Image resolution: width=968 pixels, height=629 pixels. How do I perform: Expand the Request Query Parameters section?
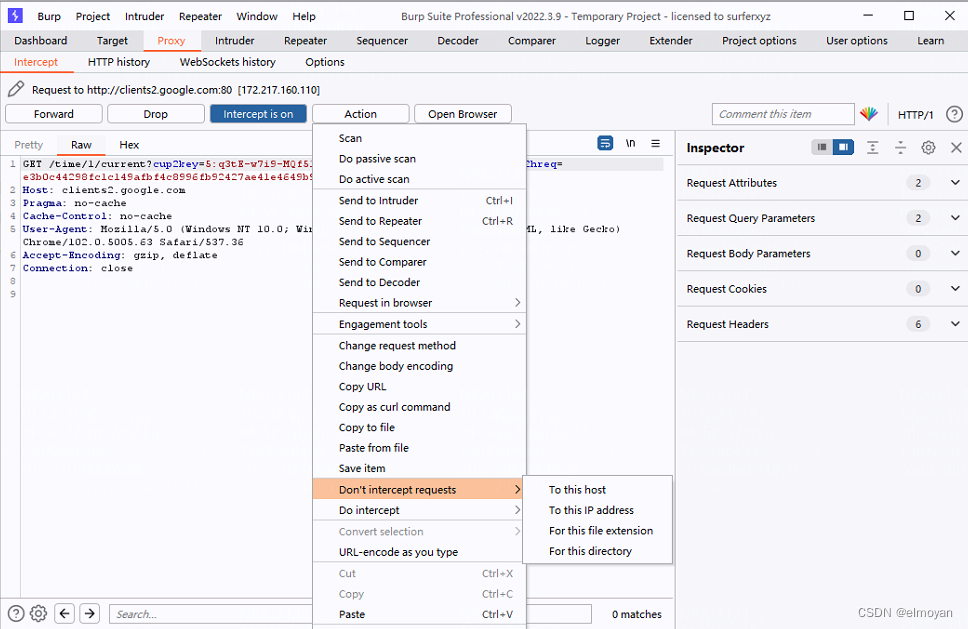coord(955,218)
